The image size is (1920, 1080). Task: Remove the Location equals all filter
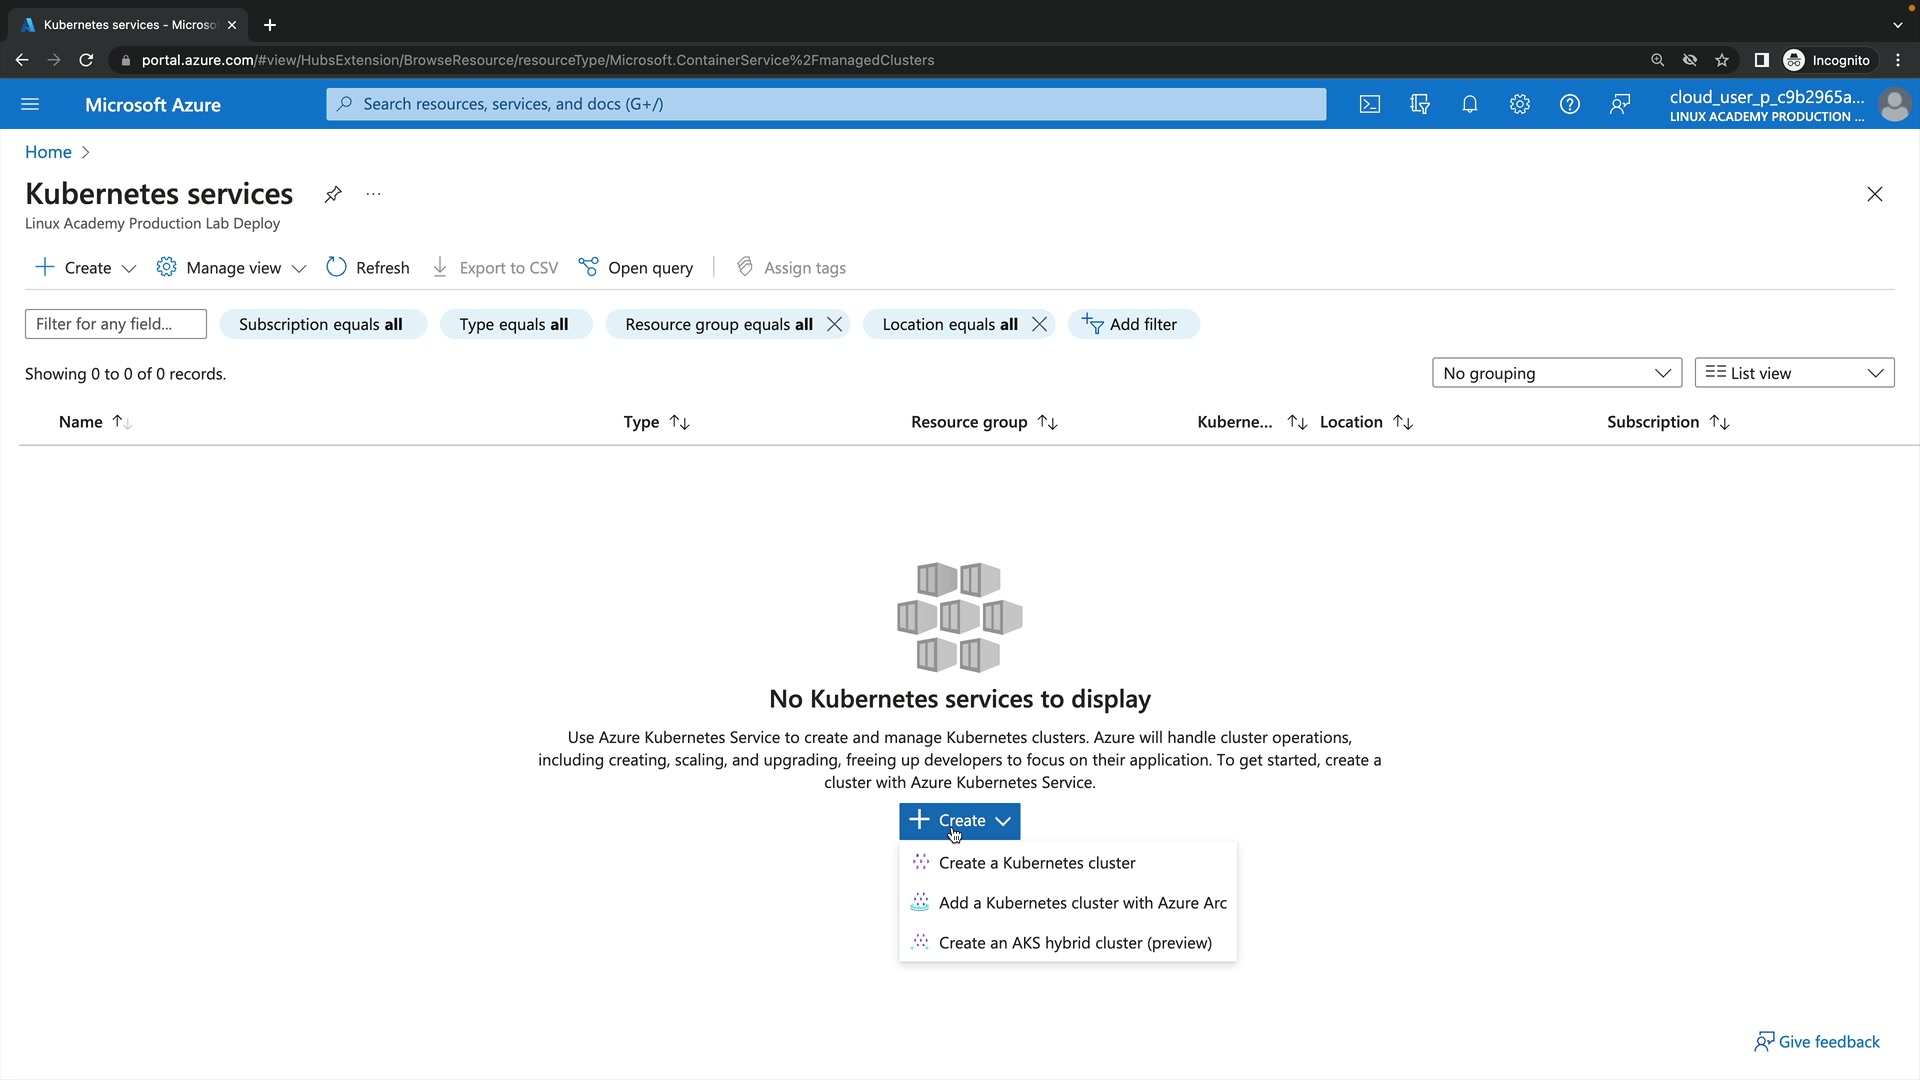pos(1039,324)
